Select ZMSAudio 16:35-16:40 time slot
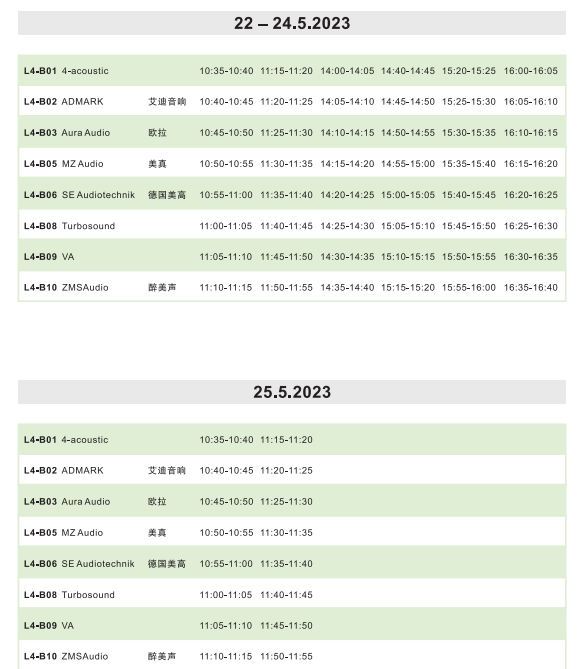 coord(531,288)
